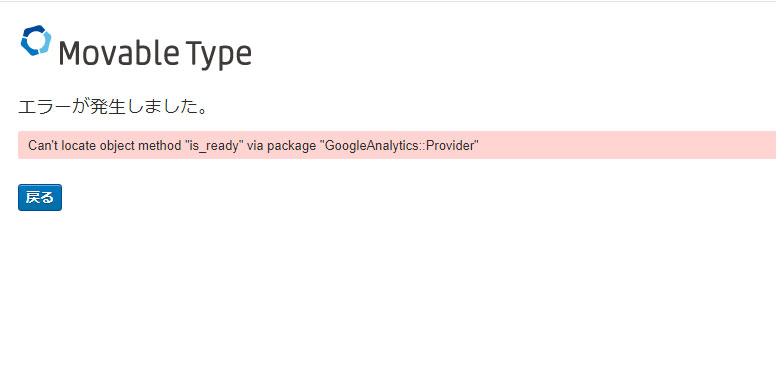Go back using the blue 戻る button
This screenshot has height=368, width=776.
[x=40, y=197]
